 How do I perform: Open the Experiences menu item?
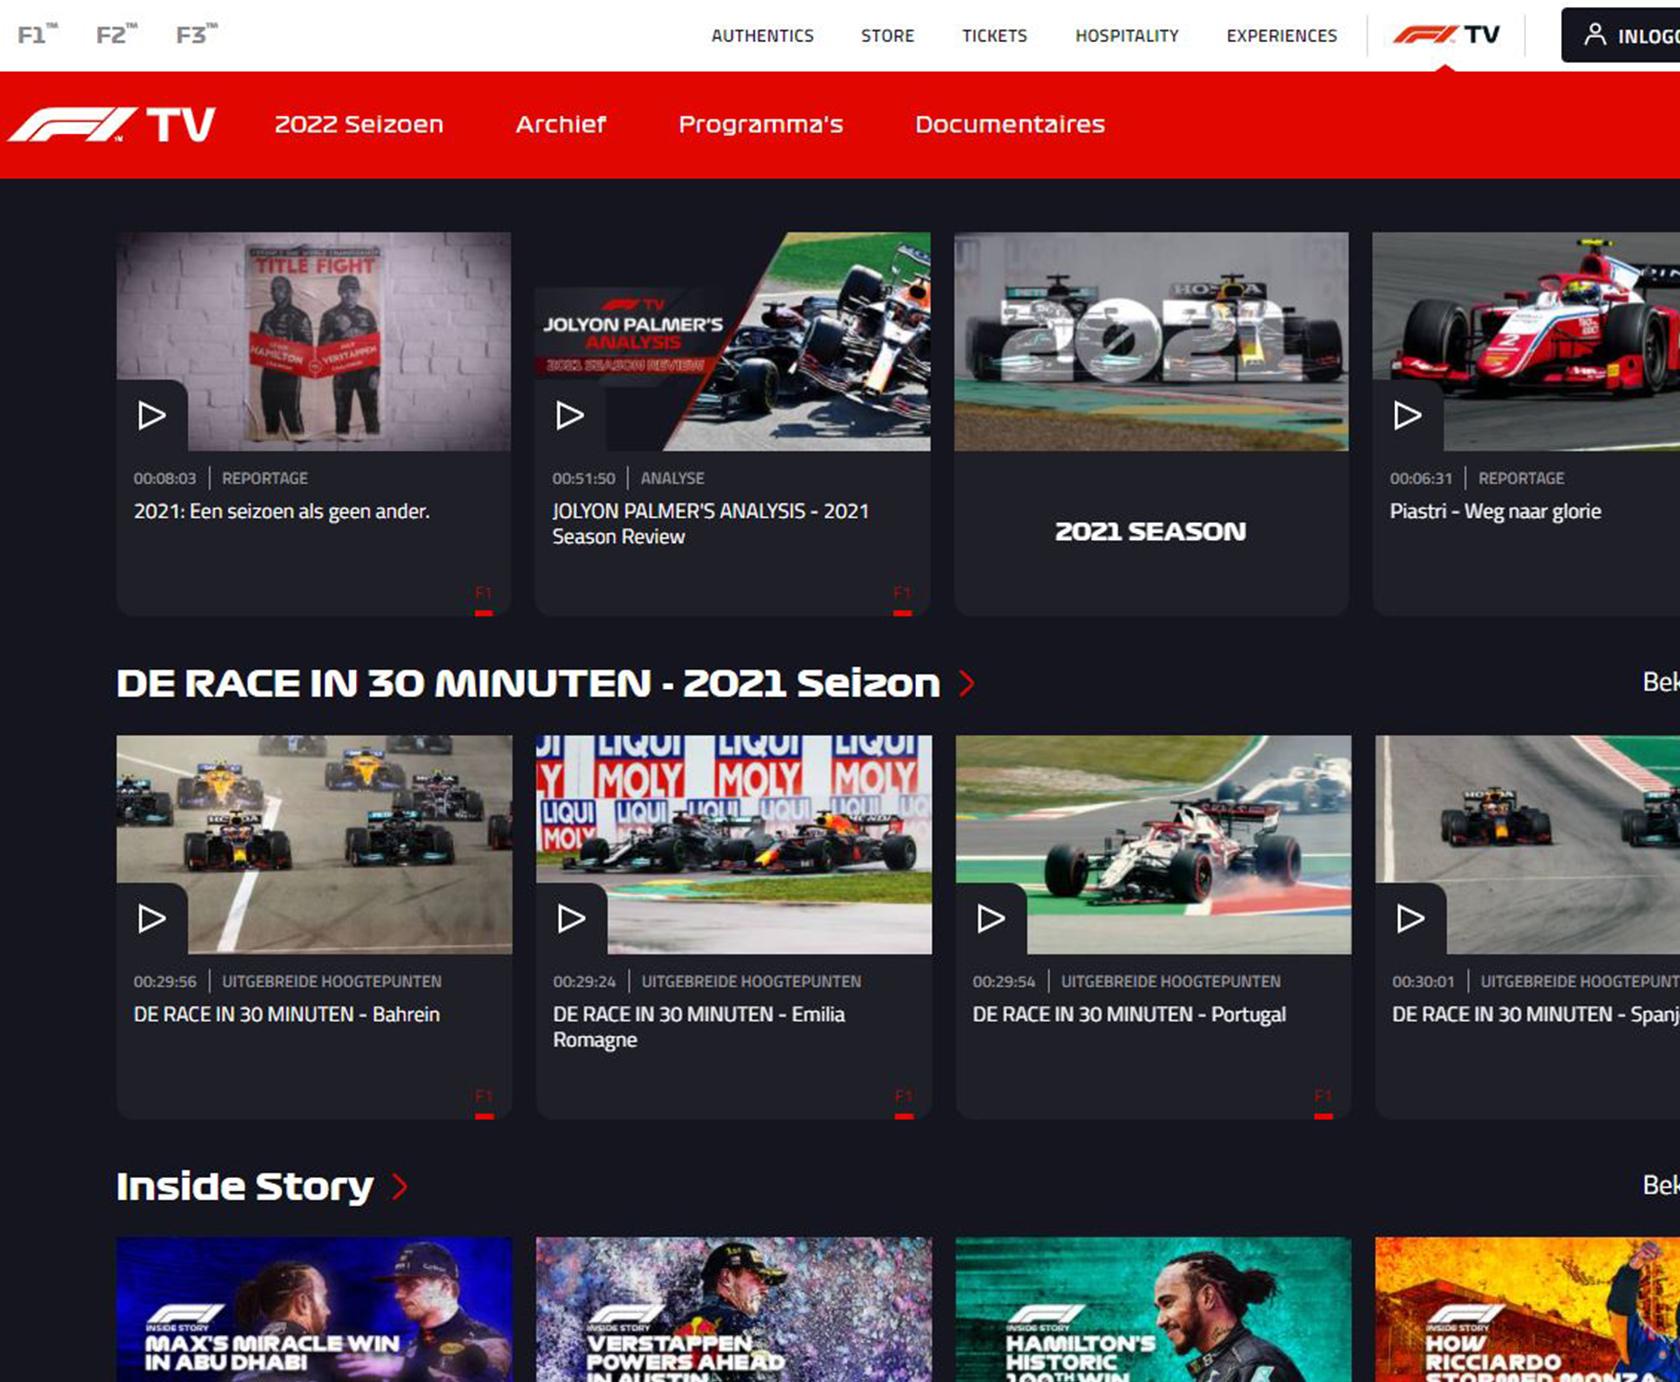coord(1281,36)
